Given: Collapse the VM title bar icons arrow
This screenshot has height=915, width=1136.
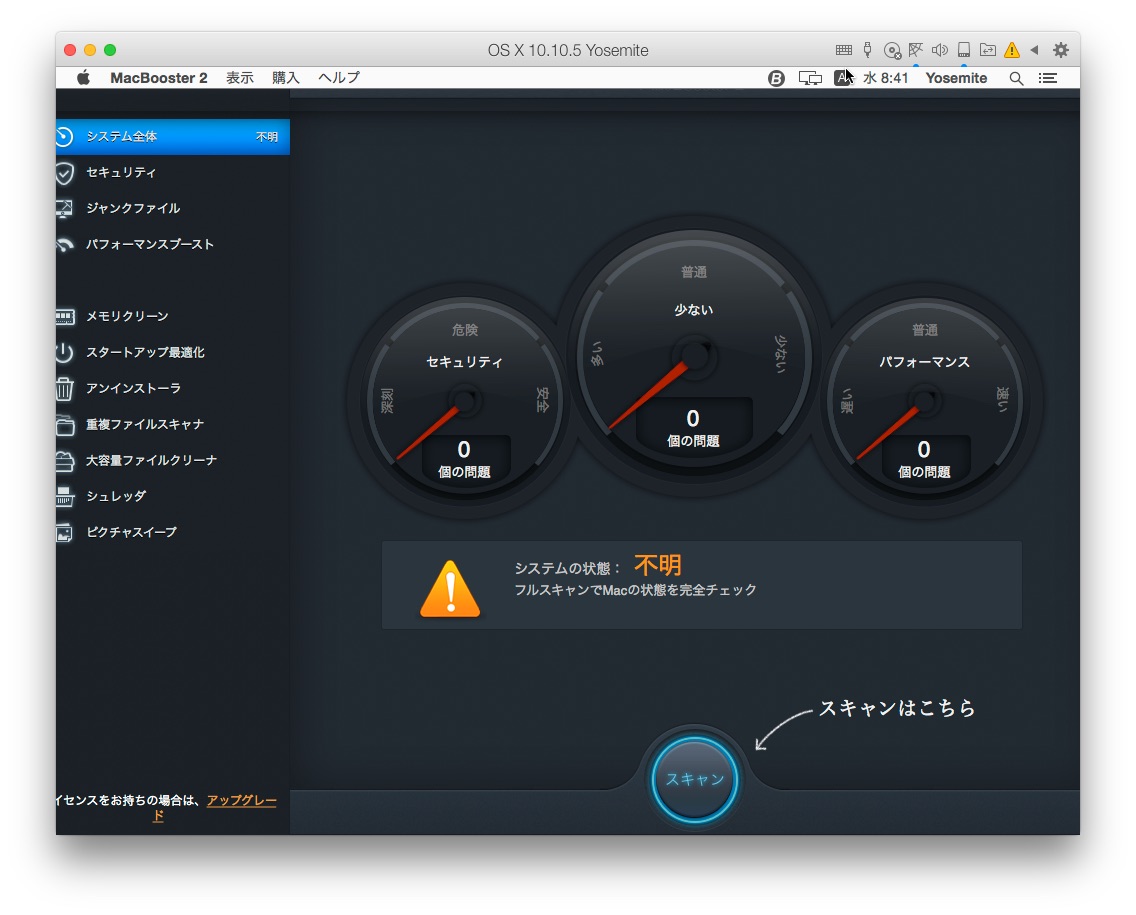Looking at the screenshot, I should click(x=1035, y=50).
